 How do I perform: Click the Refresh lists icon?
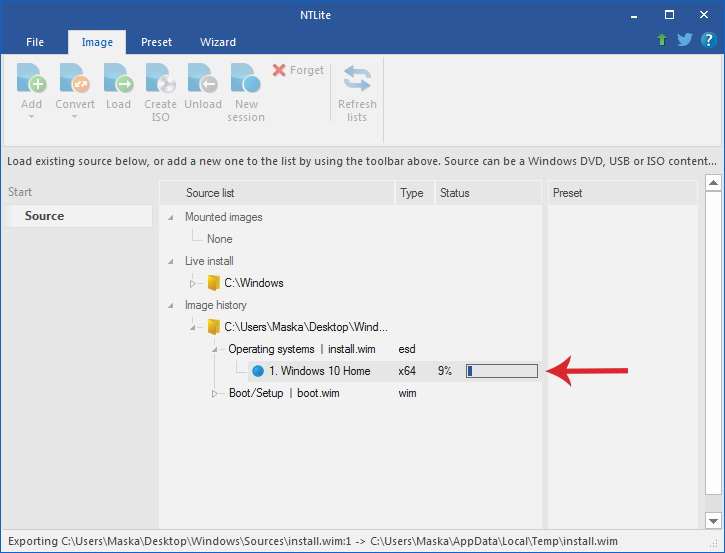pos(357,78)
